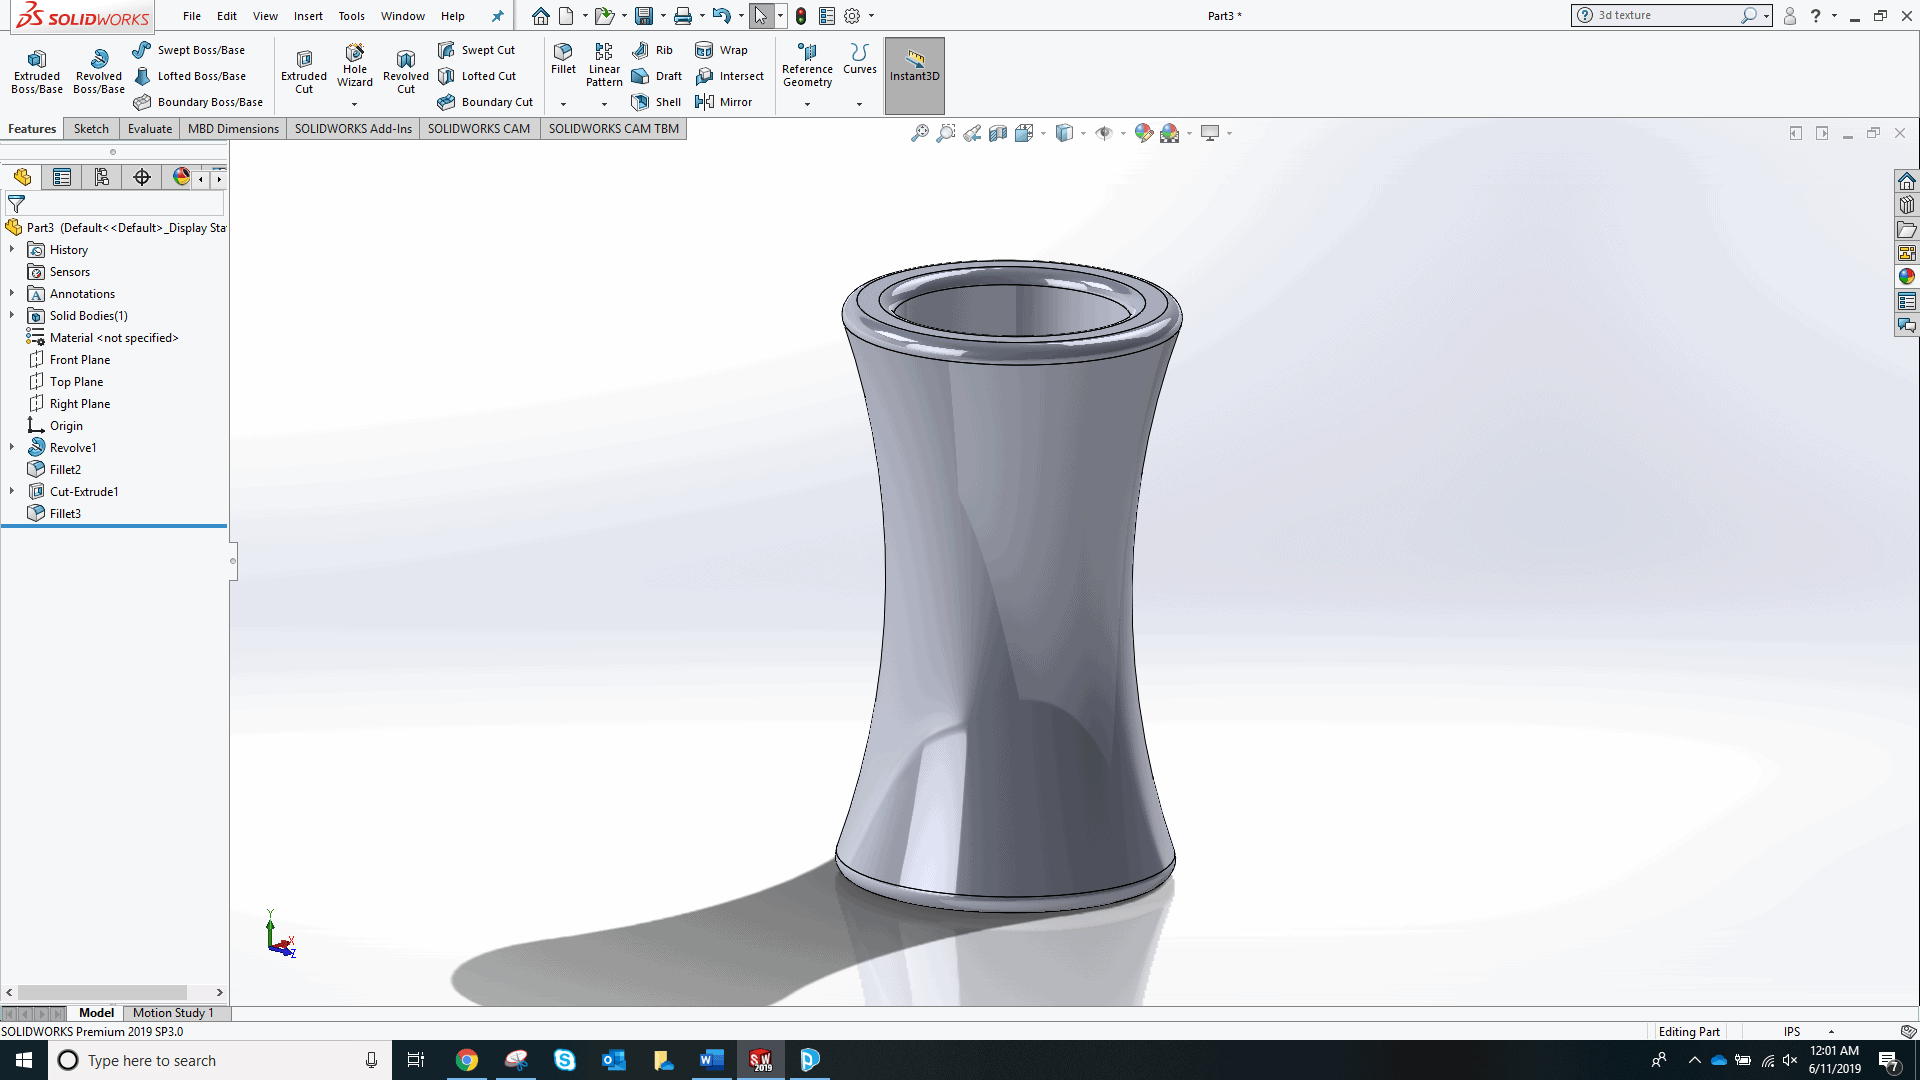
Task: Select the Revolved Cut tool
Action: 405,60
